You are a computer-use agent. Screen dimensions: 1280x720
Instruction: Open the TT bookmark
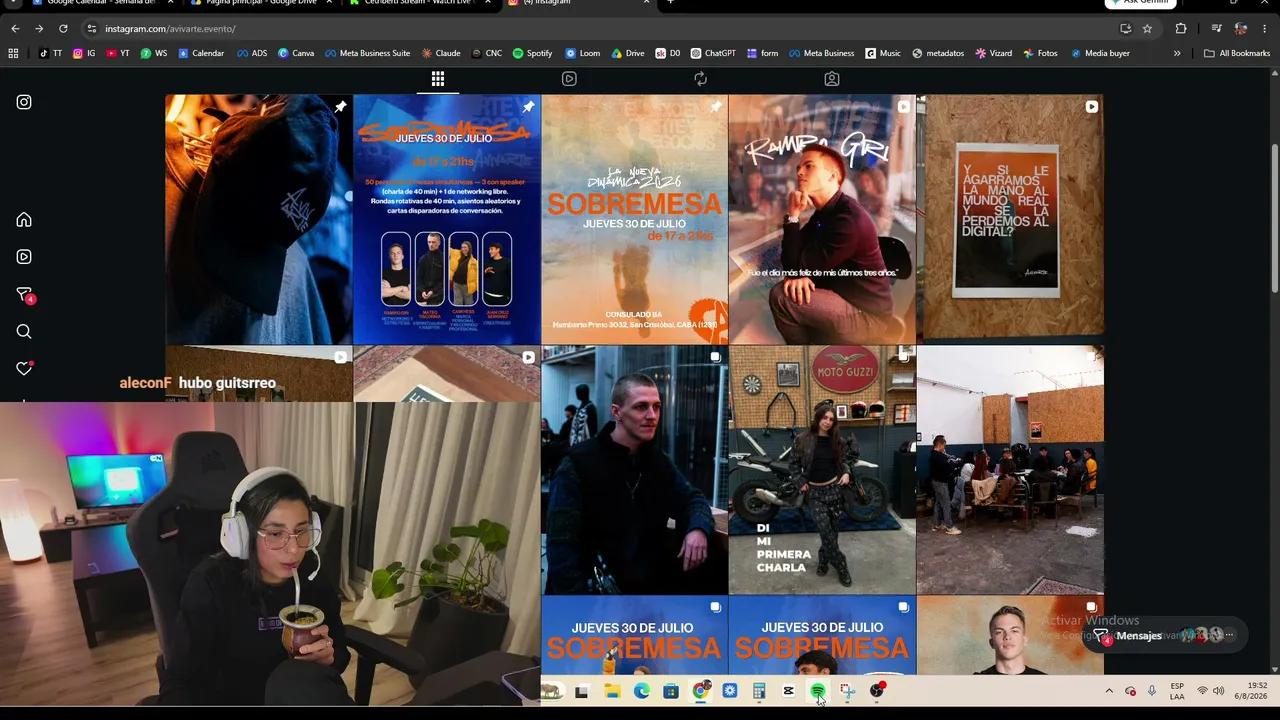(x=50, y=53)
